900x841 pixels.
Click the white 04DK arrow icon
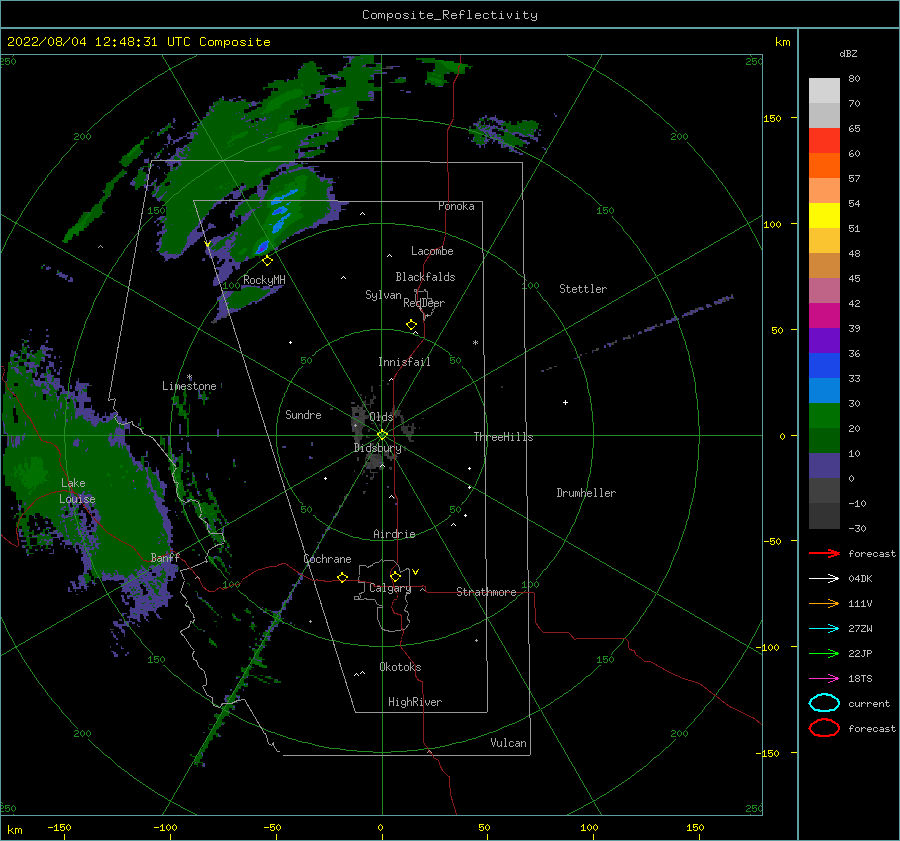click(x=824, y=578)
